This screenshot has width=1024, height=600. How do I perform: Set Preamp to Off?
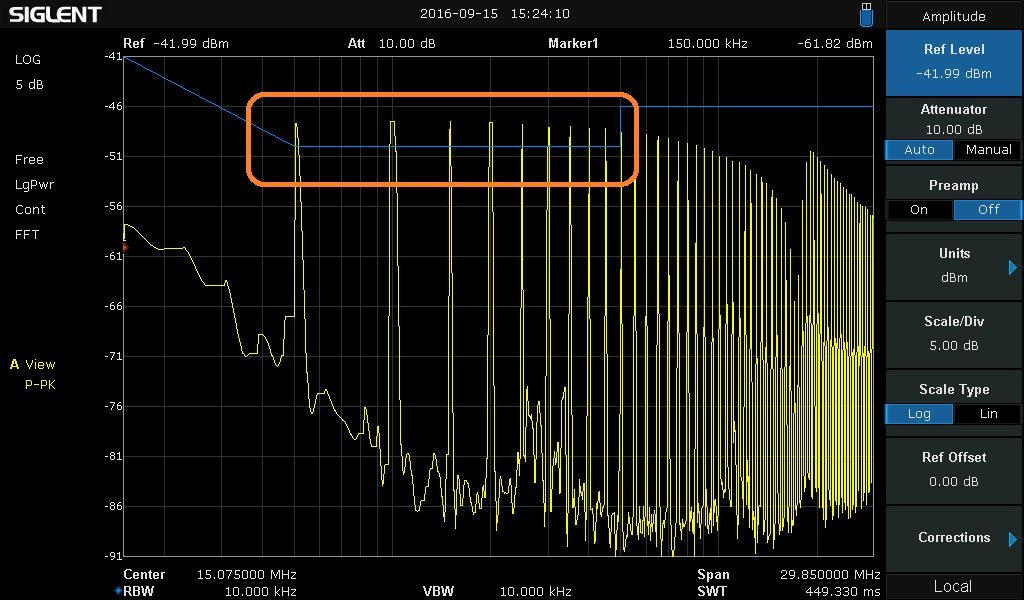(x=988, y=210)
